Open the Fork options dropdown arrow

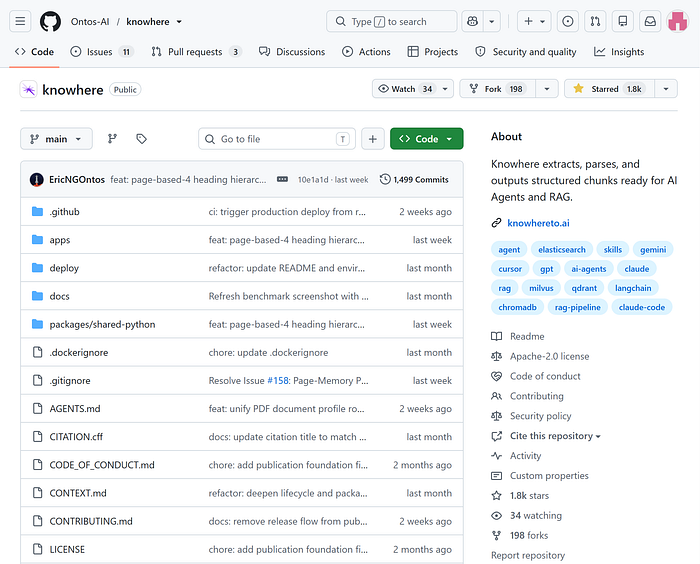tap(547, 89)
